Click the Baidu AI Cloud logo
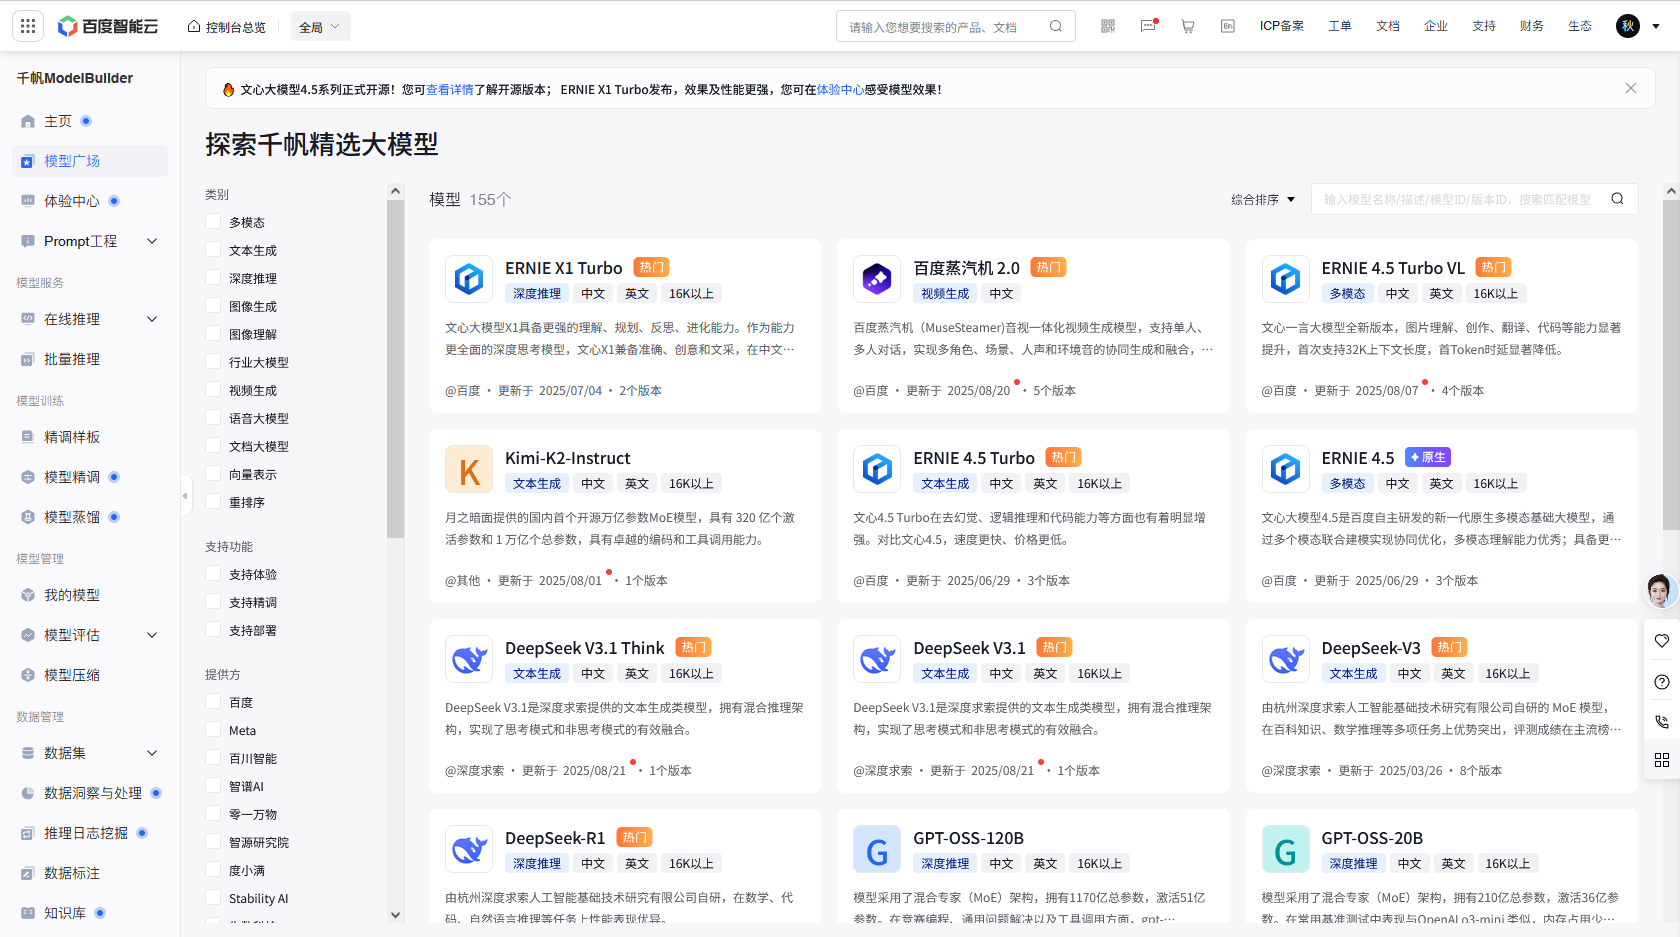This screenshot has width=1680, height=937. [108, 26]
